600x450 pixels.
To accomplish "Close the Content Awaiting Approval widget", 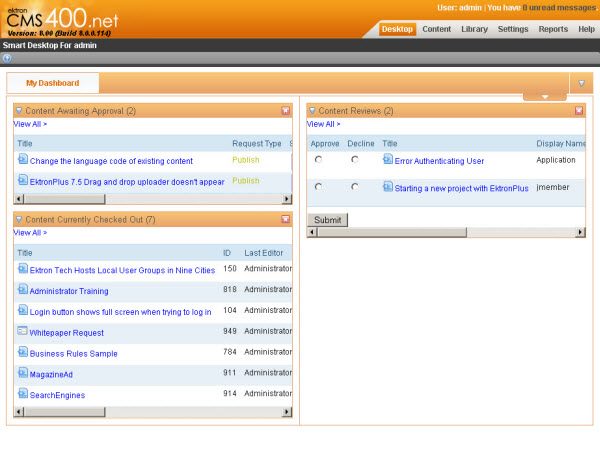I will coord(286,111).
